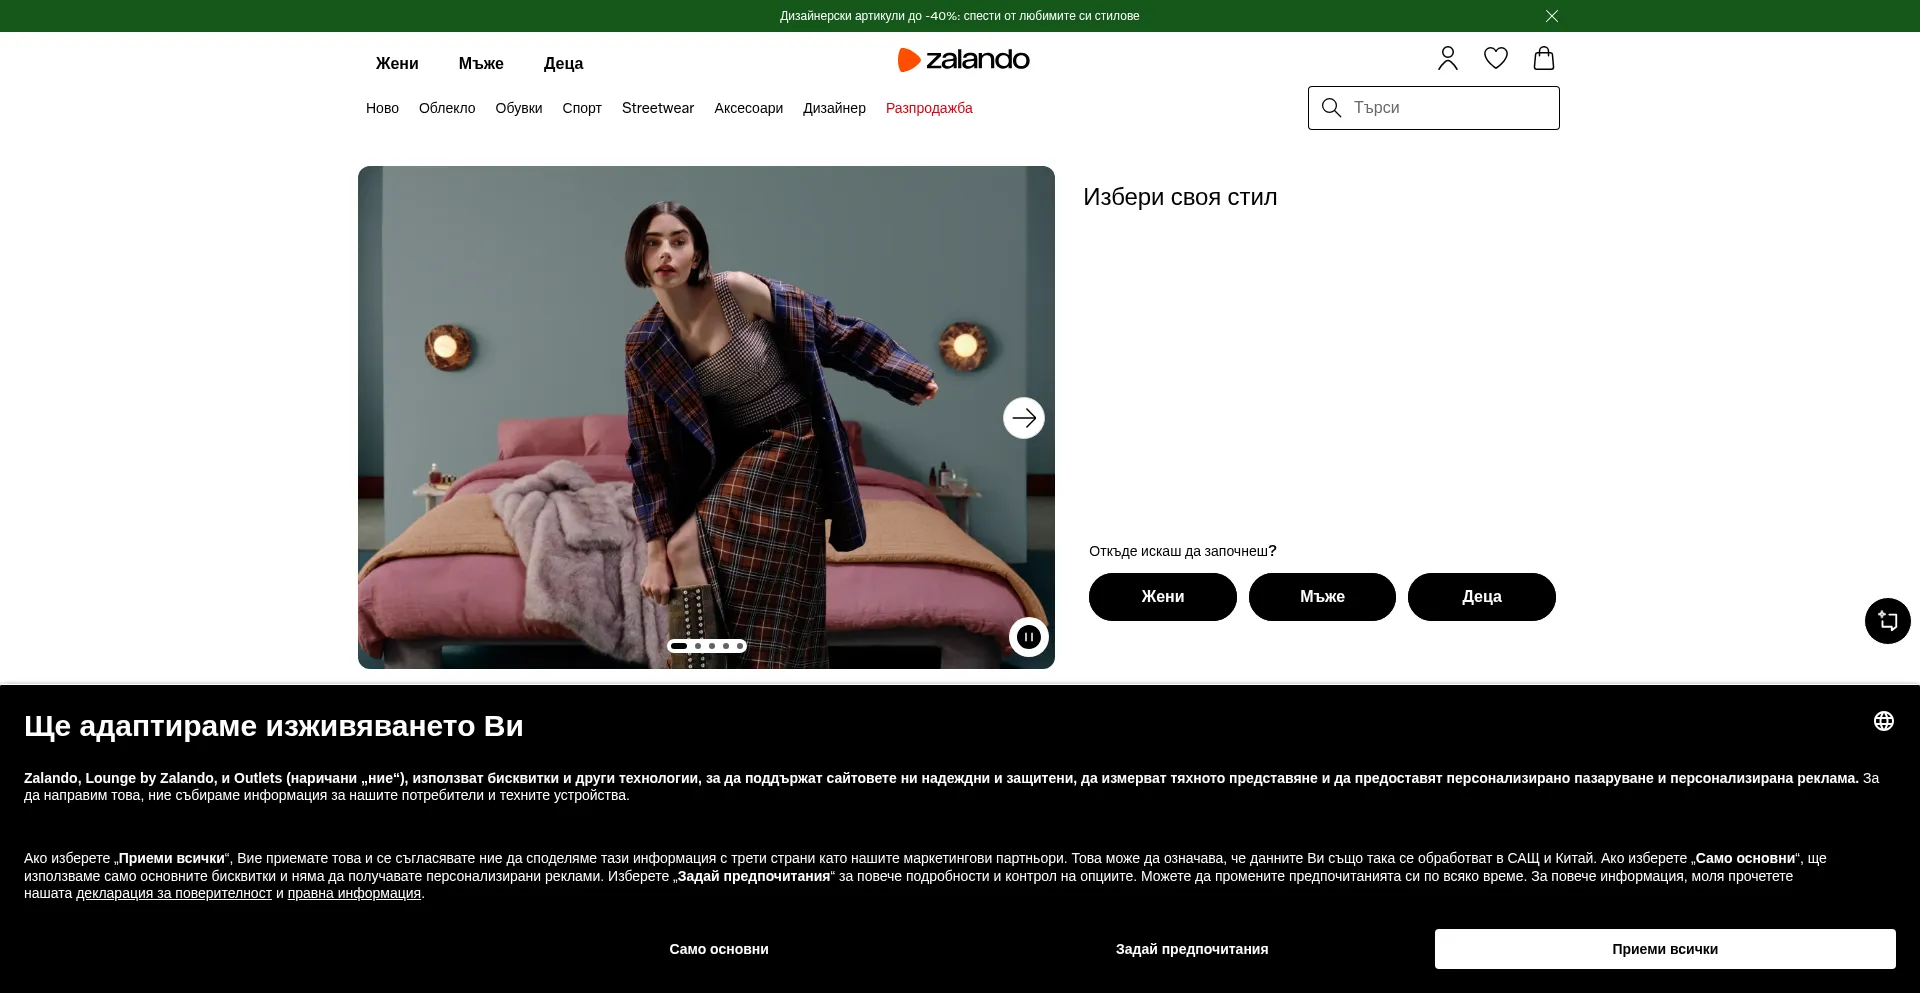Open the Ново menu
The height and width of the screenshot is (993, 1920).
382,108
